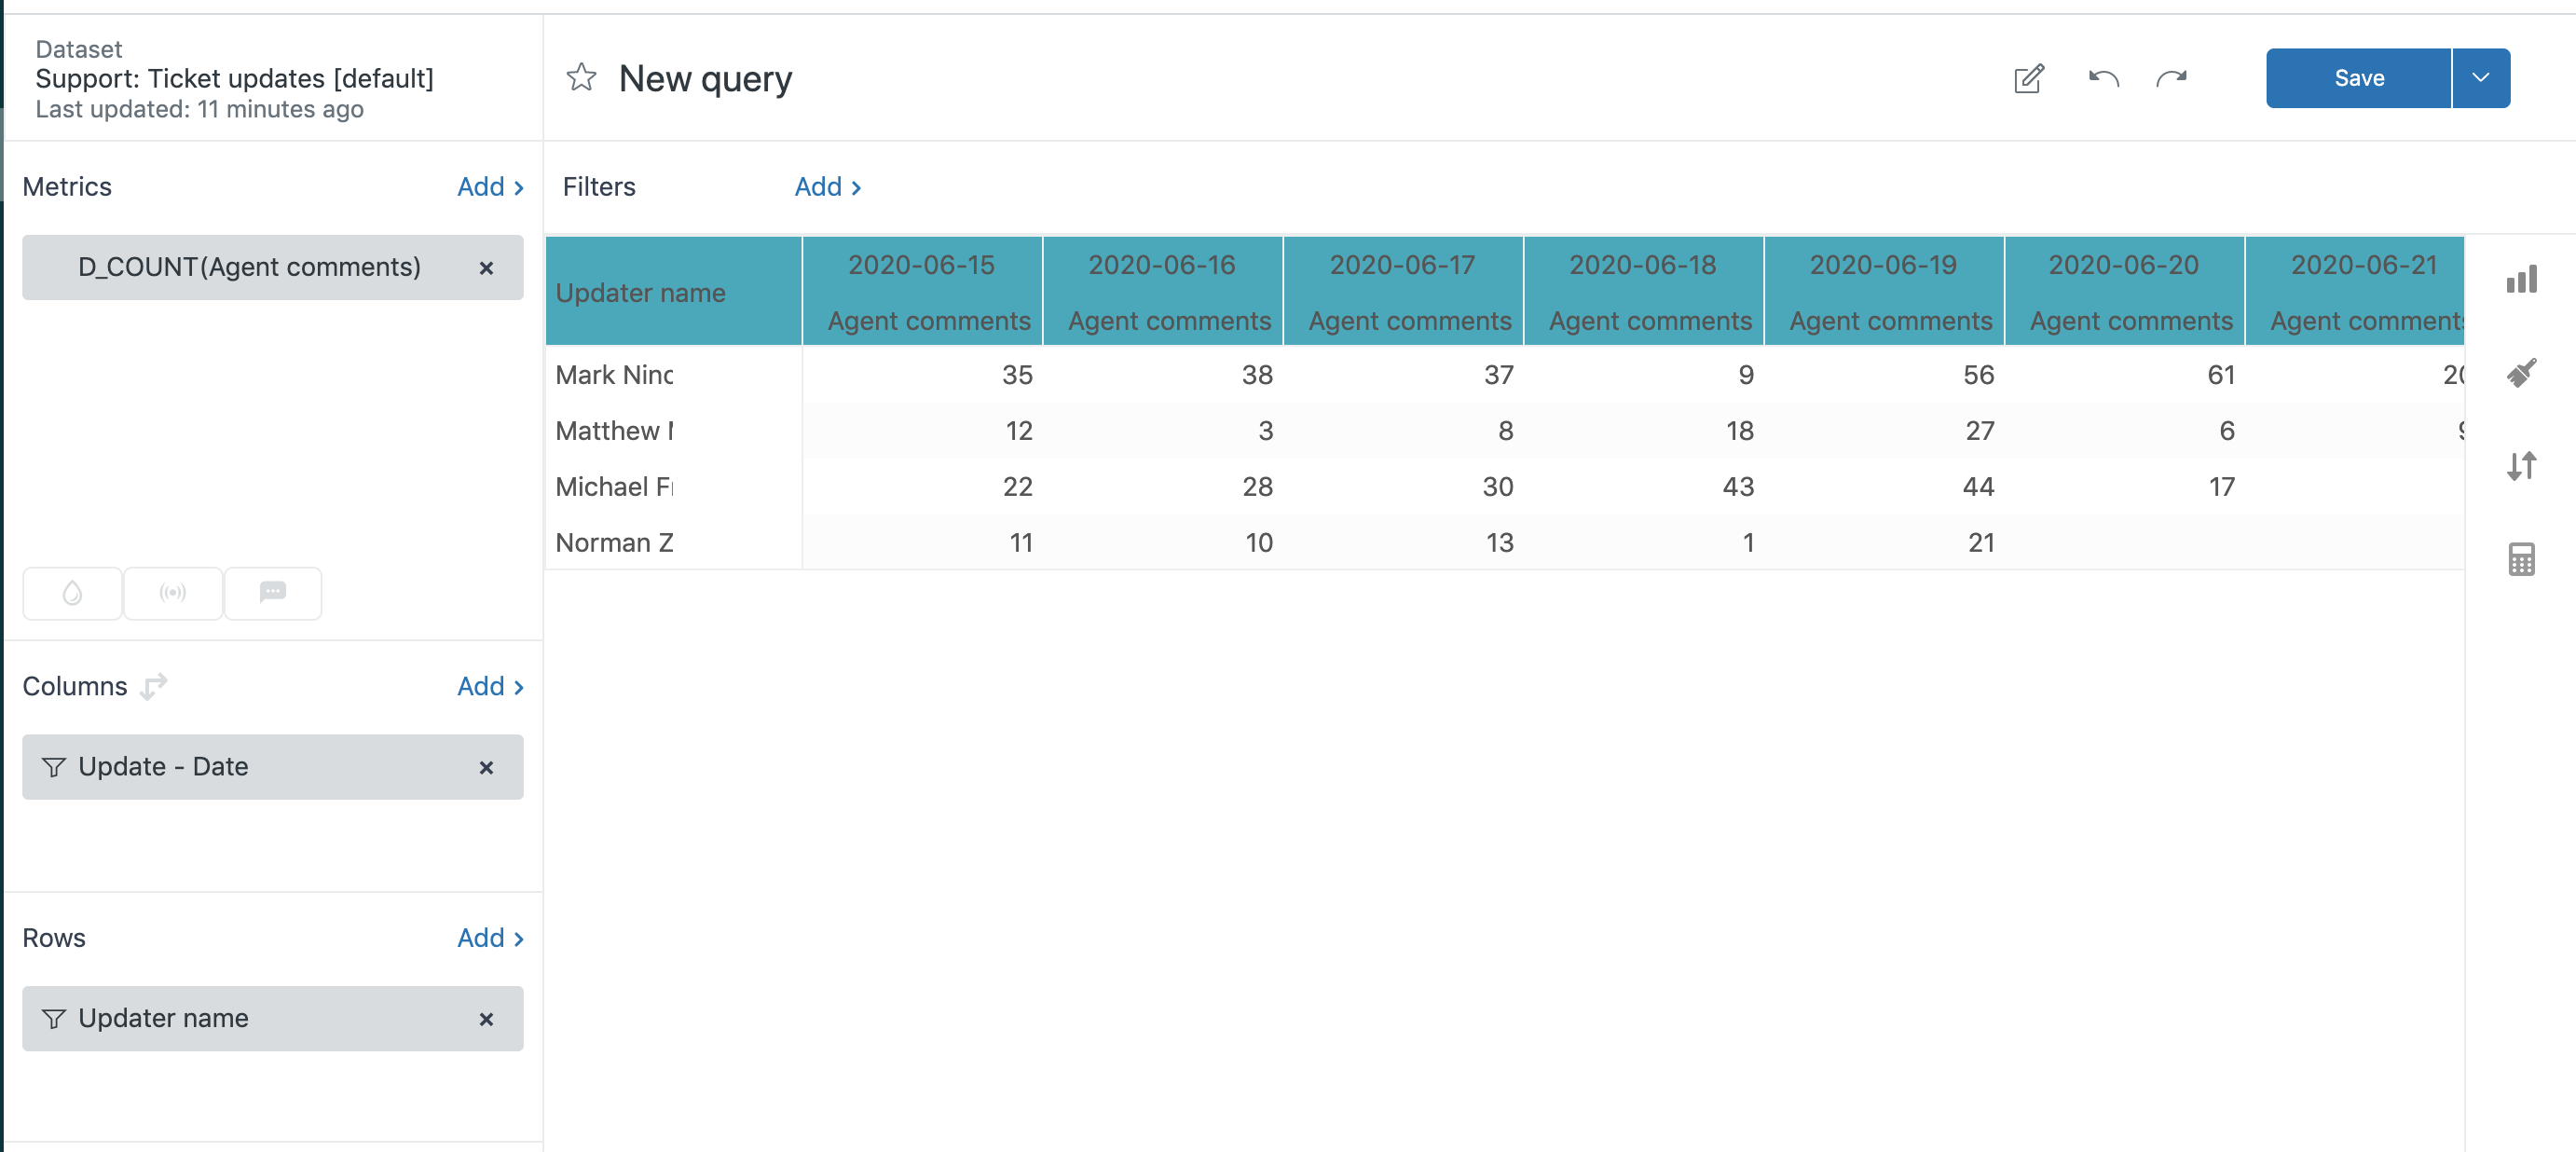Redo the last action

[2171, 78]
